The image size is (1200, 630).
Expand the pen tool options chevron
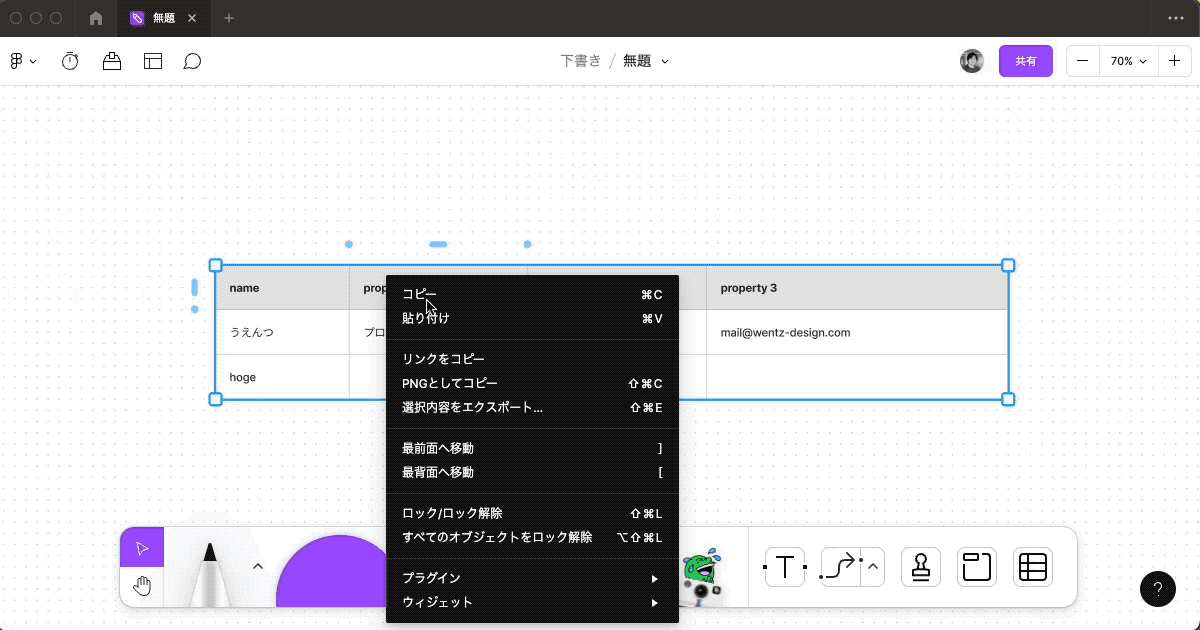(257, 565)
